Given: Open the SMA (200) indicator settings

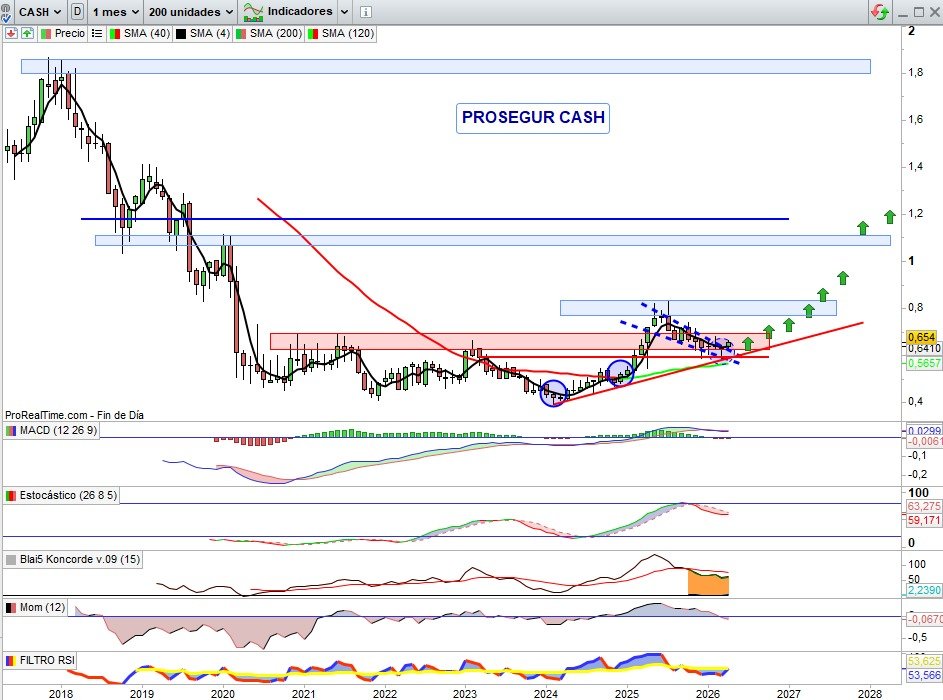Looking at the screenshot, I should [269, 33].
